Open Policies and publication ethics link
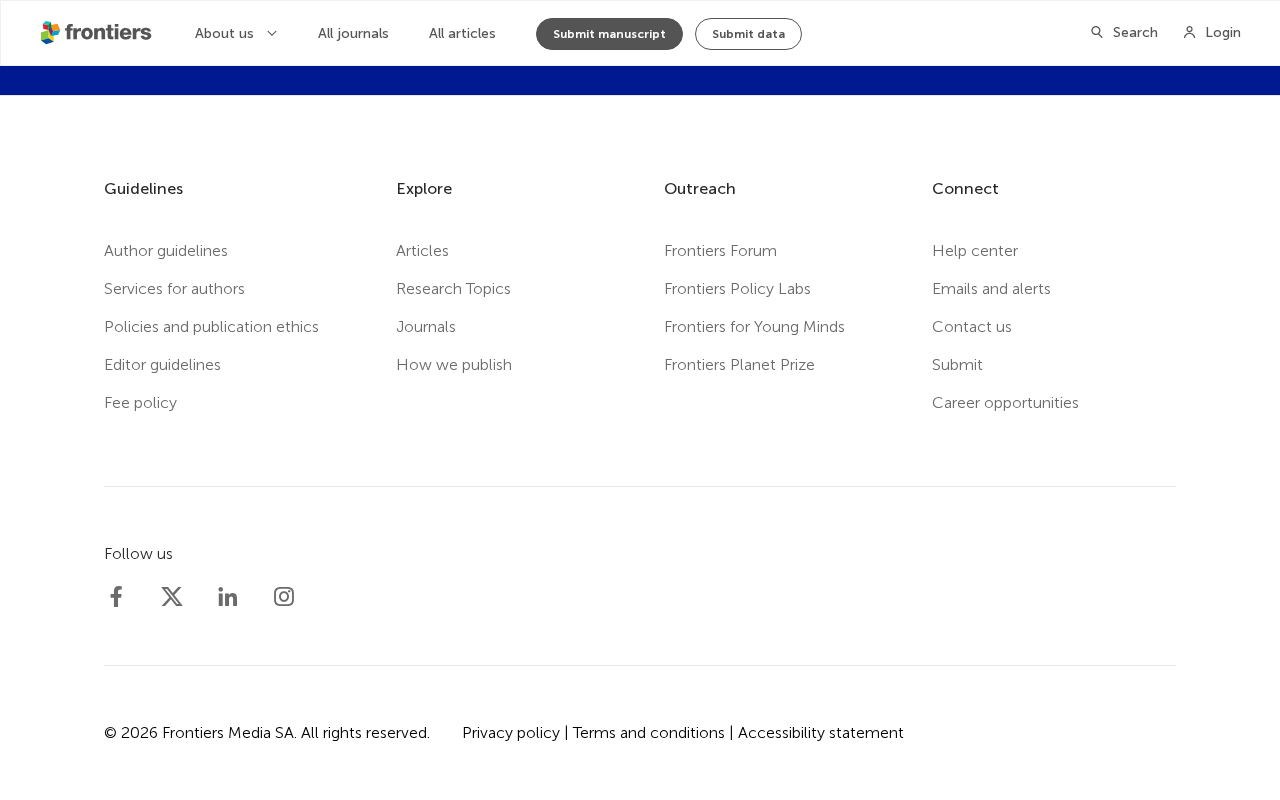The image size is (1280, 800). [x=211, y=327]
